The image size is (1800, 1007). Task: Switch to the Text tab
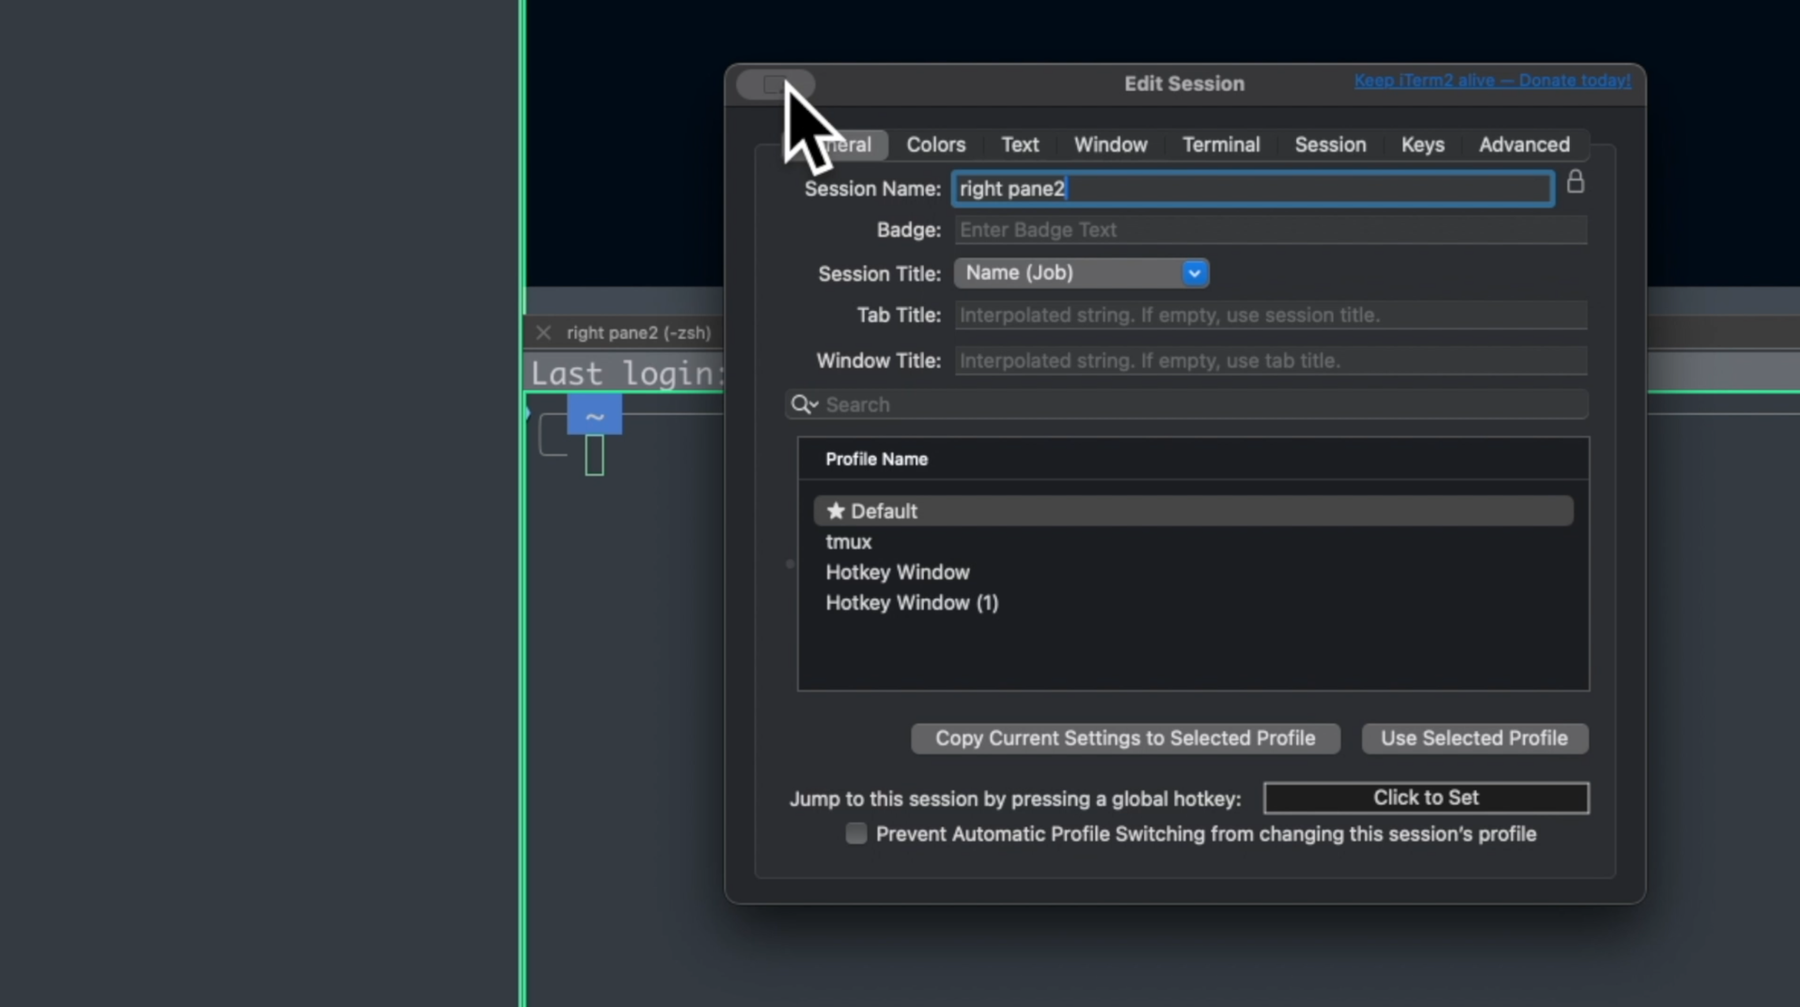pyautogui.click(x=1020, y=145)
